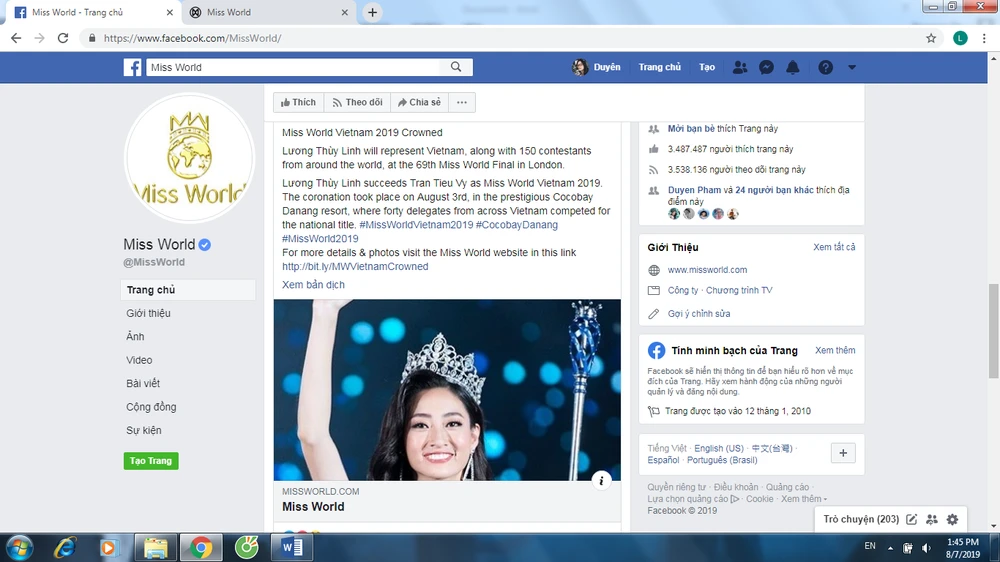Open friend requests icon
This screenshot has height=562, width=1000.
[x=739, y=67]
